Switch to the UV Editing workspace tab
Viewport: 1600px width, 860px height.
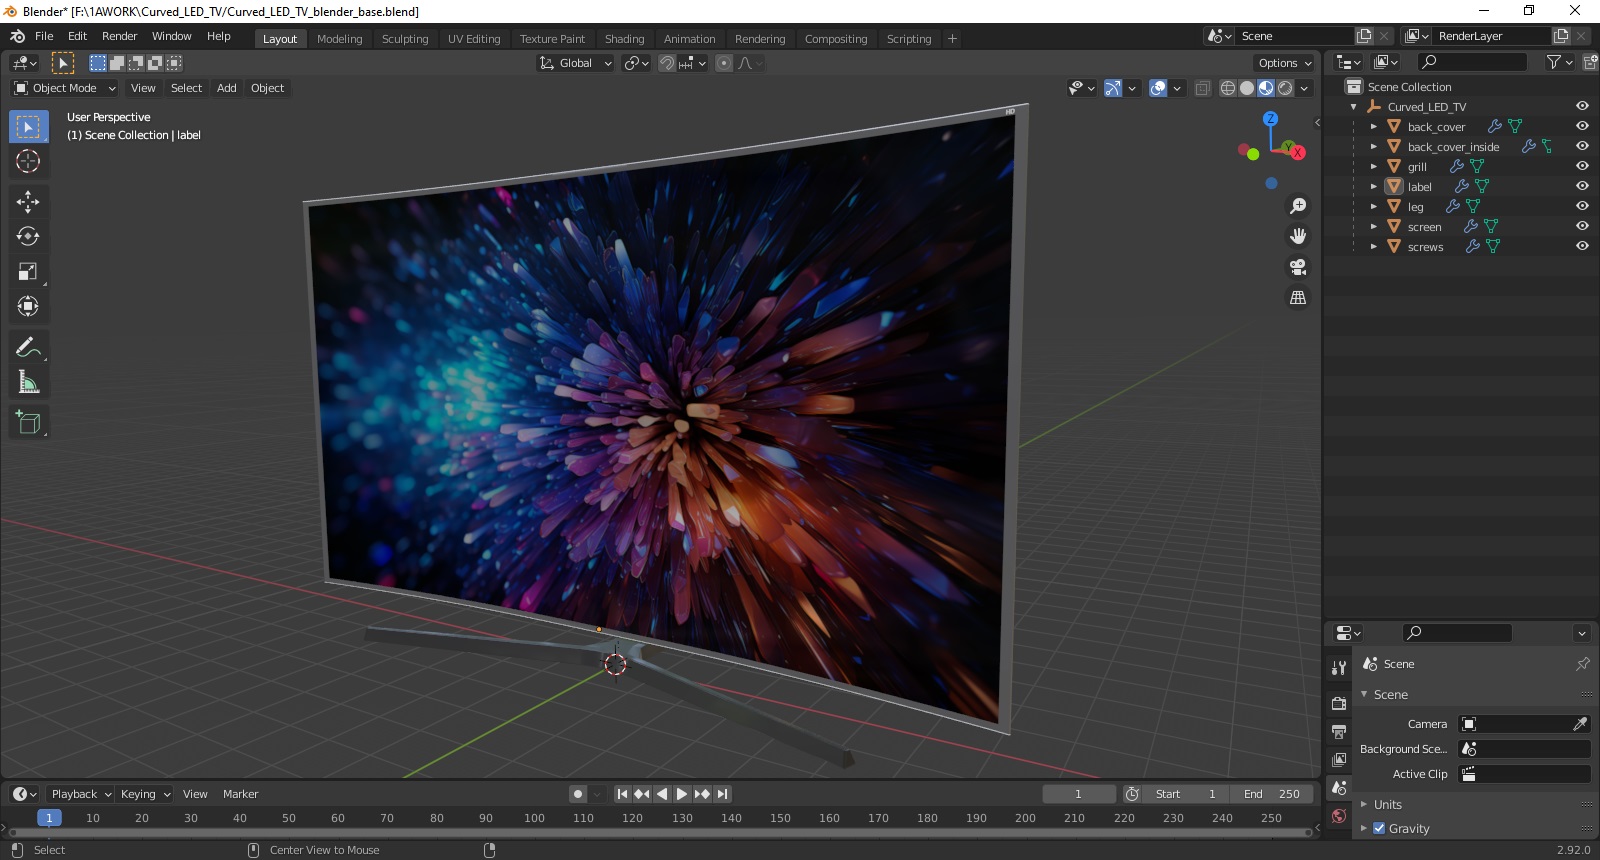[474, 39]
